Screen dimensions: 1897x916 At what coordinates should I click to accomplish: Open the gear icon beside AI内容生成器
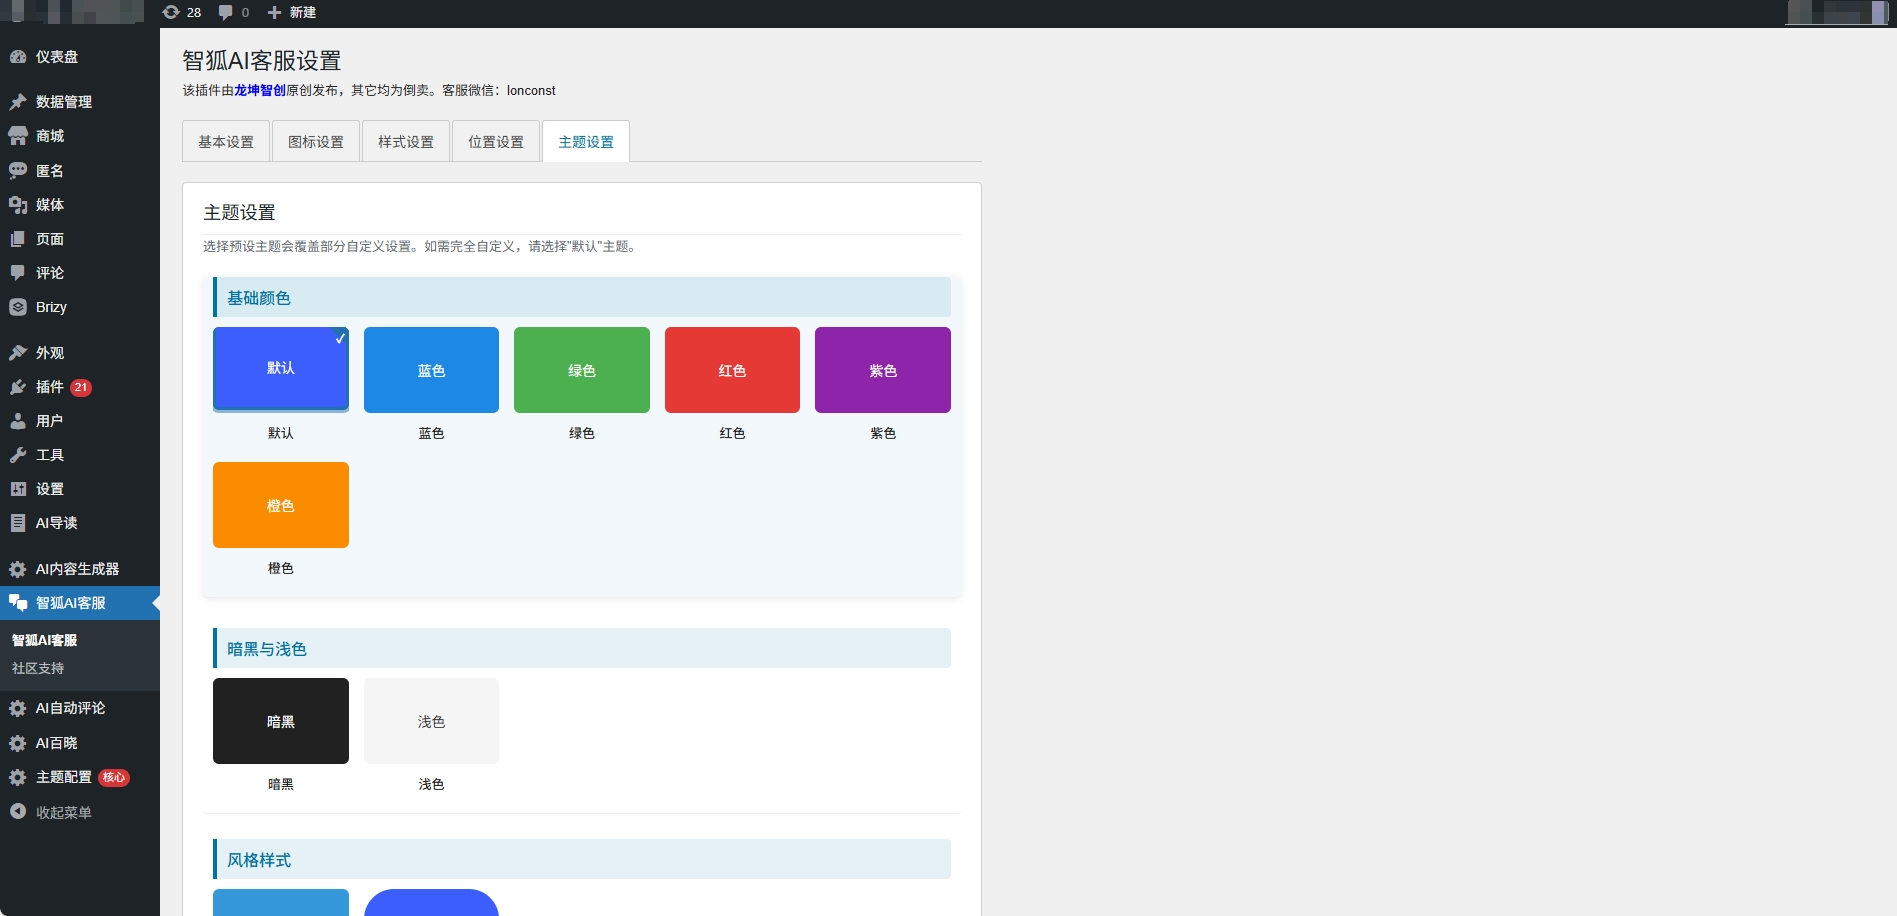18,569
